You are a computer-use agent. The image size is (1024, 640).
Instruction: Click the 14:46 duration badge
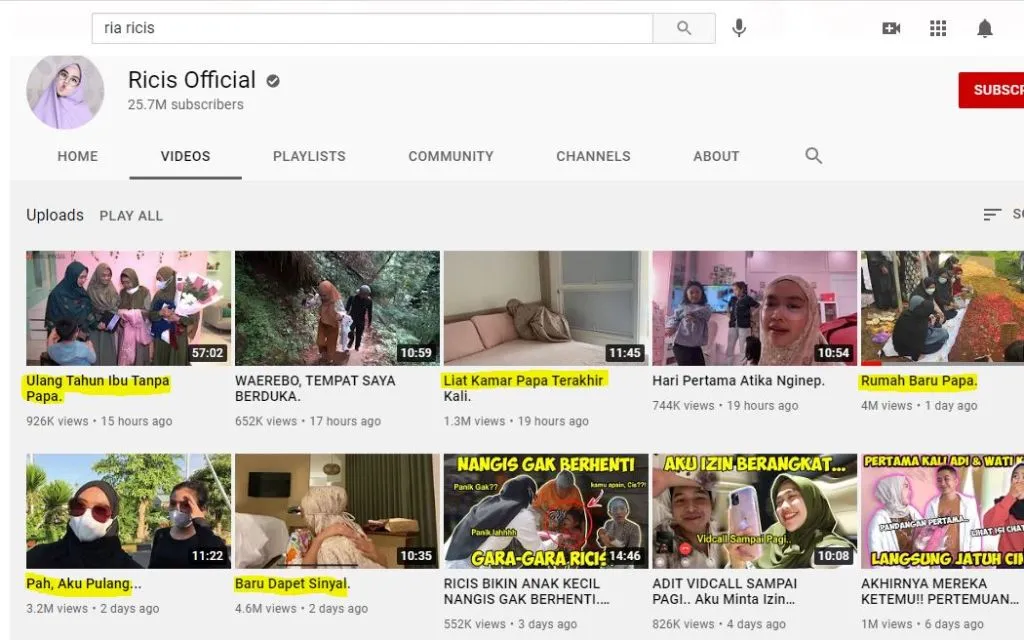[625, 556]
